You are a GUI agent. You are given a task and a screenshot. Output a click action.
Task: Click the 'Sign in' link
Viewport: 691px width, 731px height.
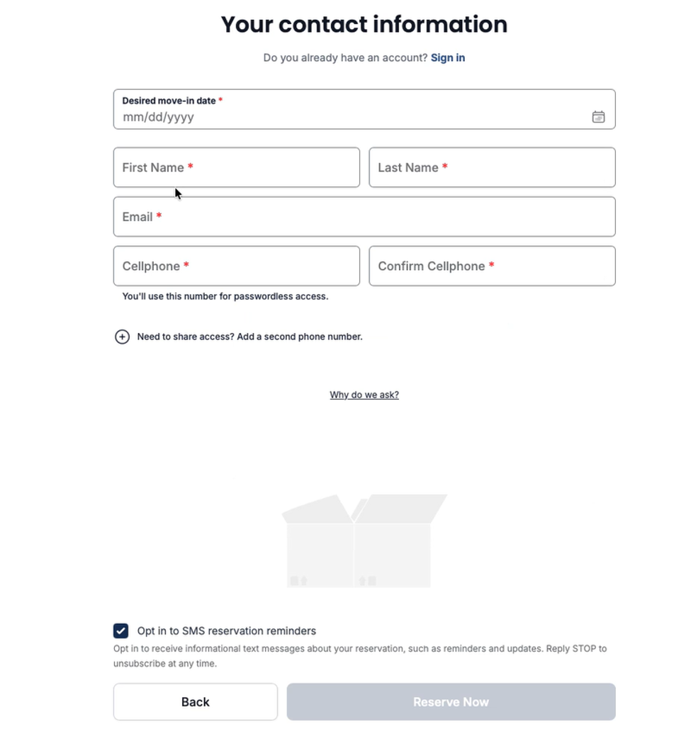point(448,58)
